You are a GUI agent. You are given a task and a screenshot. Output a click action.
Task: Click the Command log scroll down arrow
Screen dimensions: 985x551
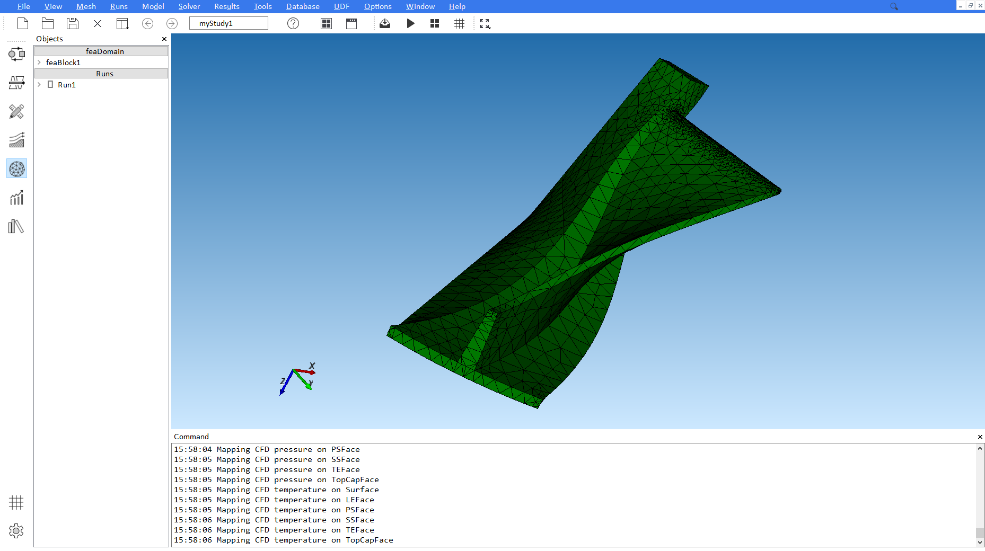tap(979, 542)
